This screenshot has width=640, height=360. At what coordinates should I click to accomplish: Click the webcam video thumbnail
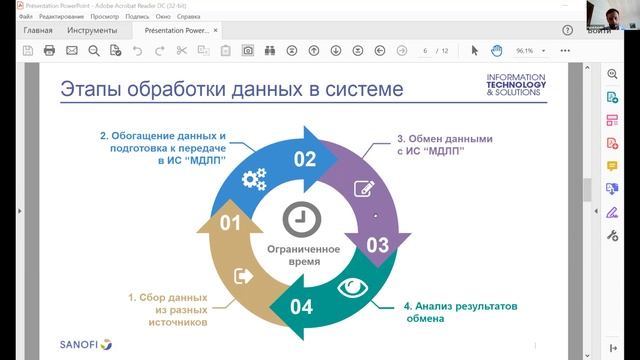coord(613,15)
